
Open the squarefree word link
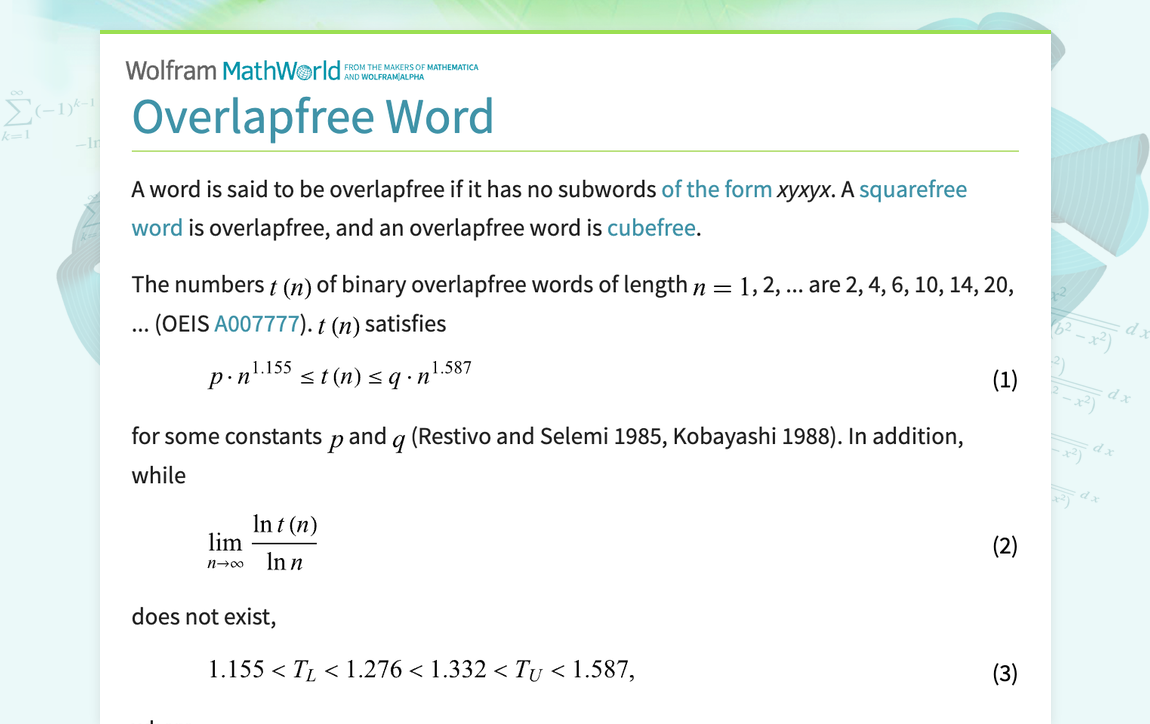tap(913, 189)
